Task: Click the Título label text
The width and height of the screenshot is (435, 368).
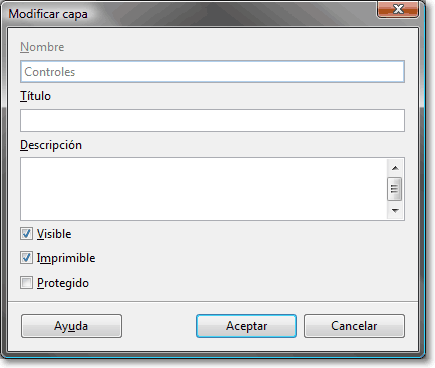Action: (x=36, y=96)
